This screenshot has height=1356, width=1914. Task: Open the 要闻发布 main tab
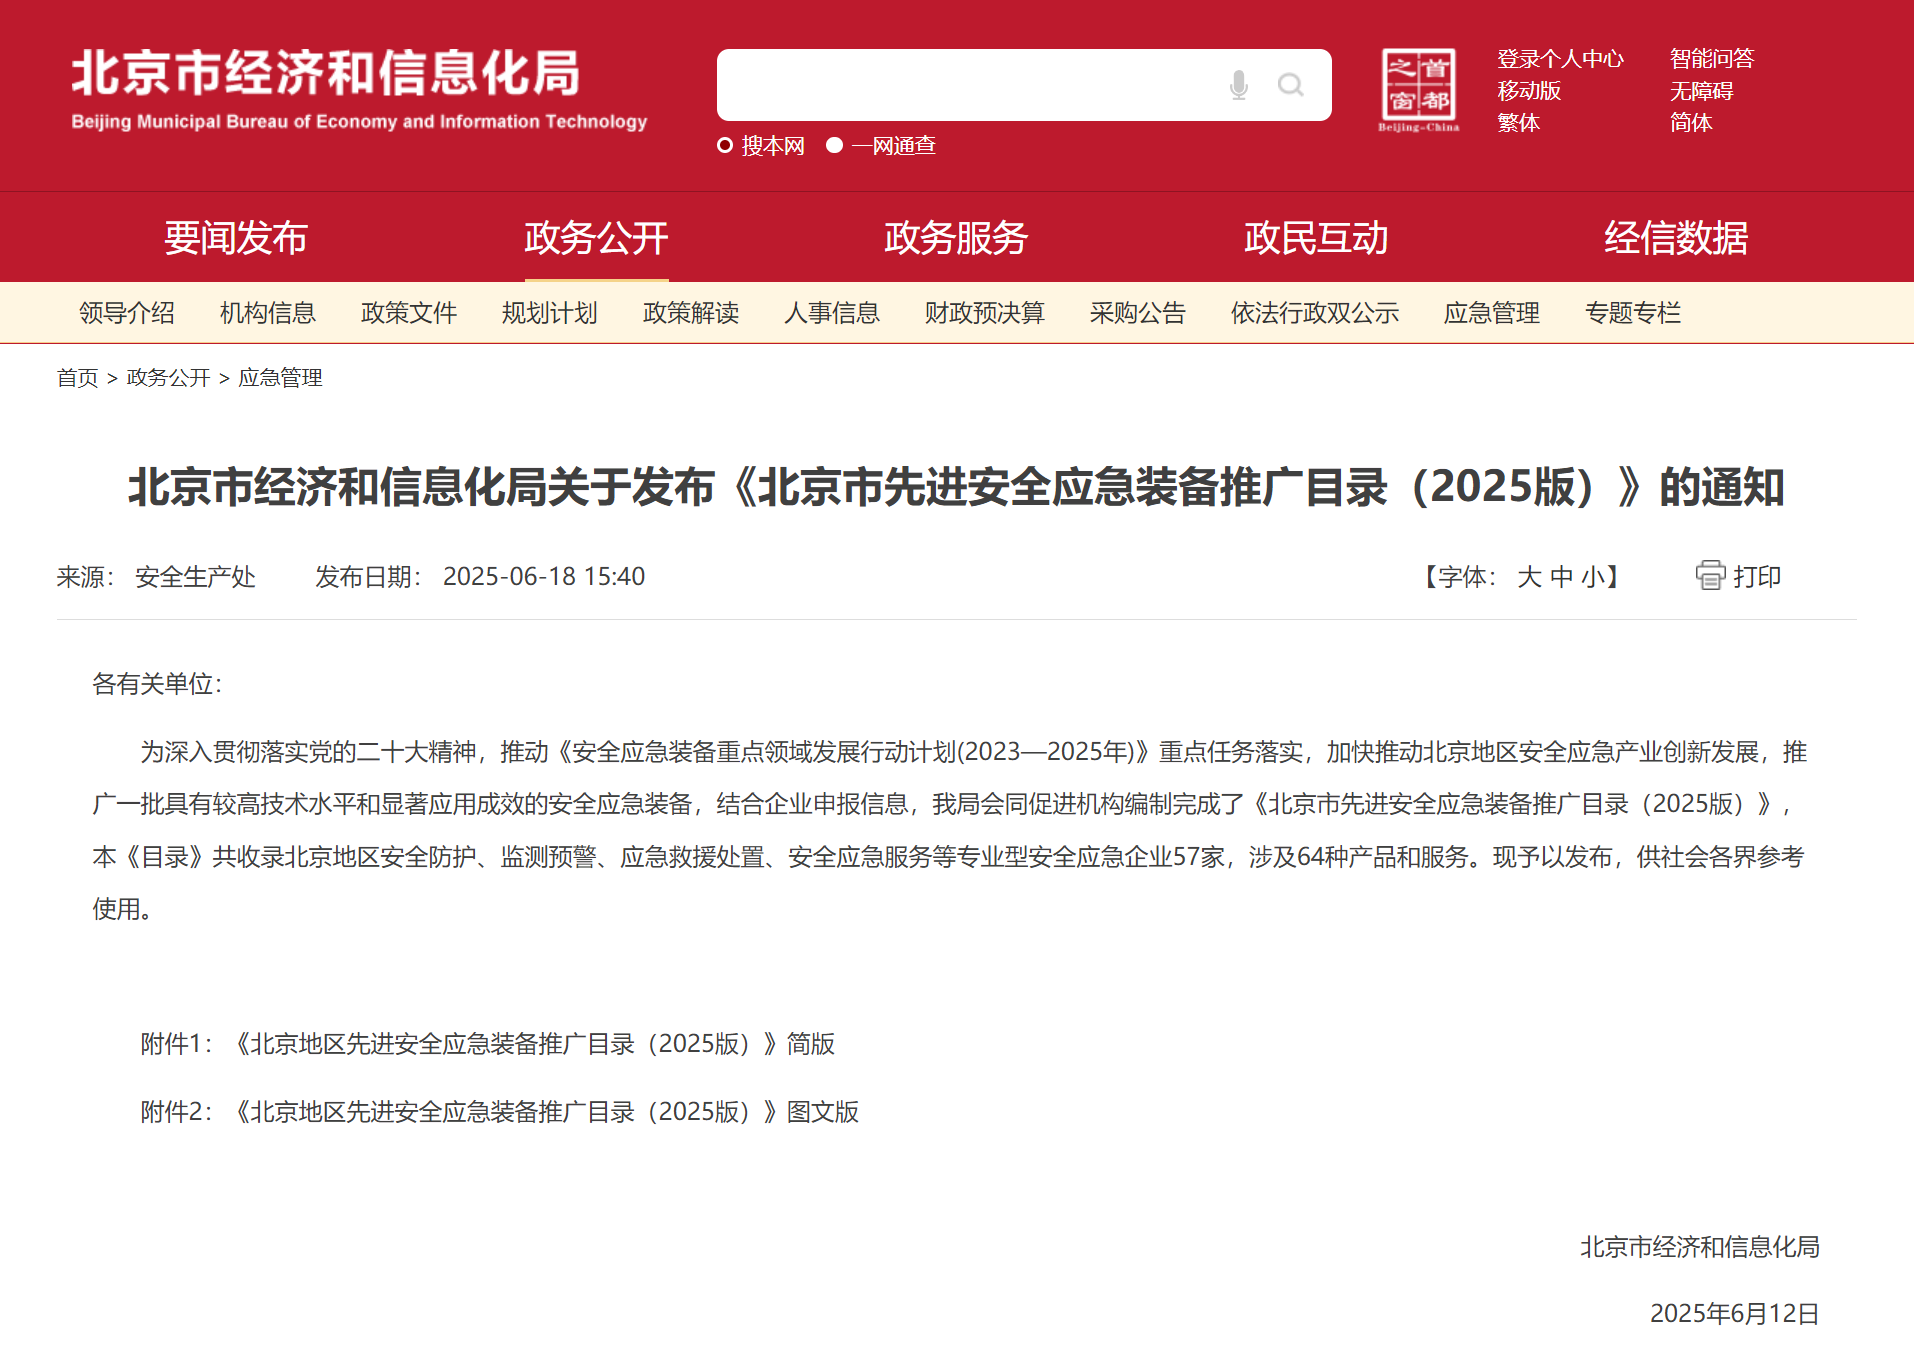236,238
